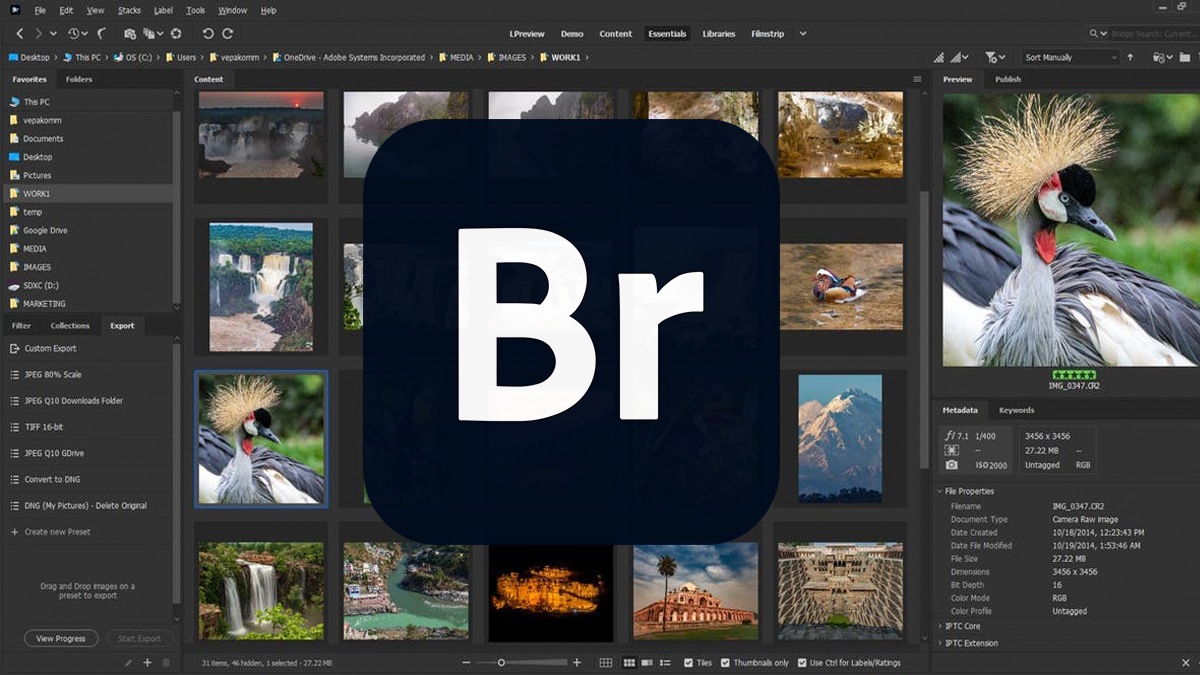This screenshot has width=1200, height=675.
Task: Click the Refresh icon in the toolbar
Action: click(x=176, y=34)
